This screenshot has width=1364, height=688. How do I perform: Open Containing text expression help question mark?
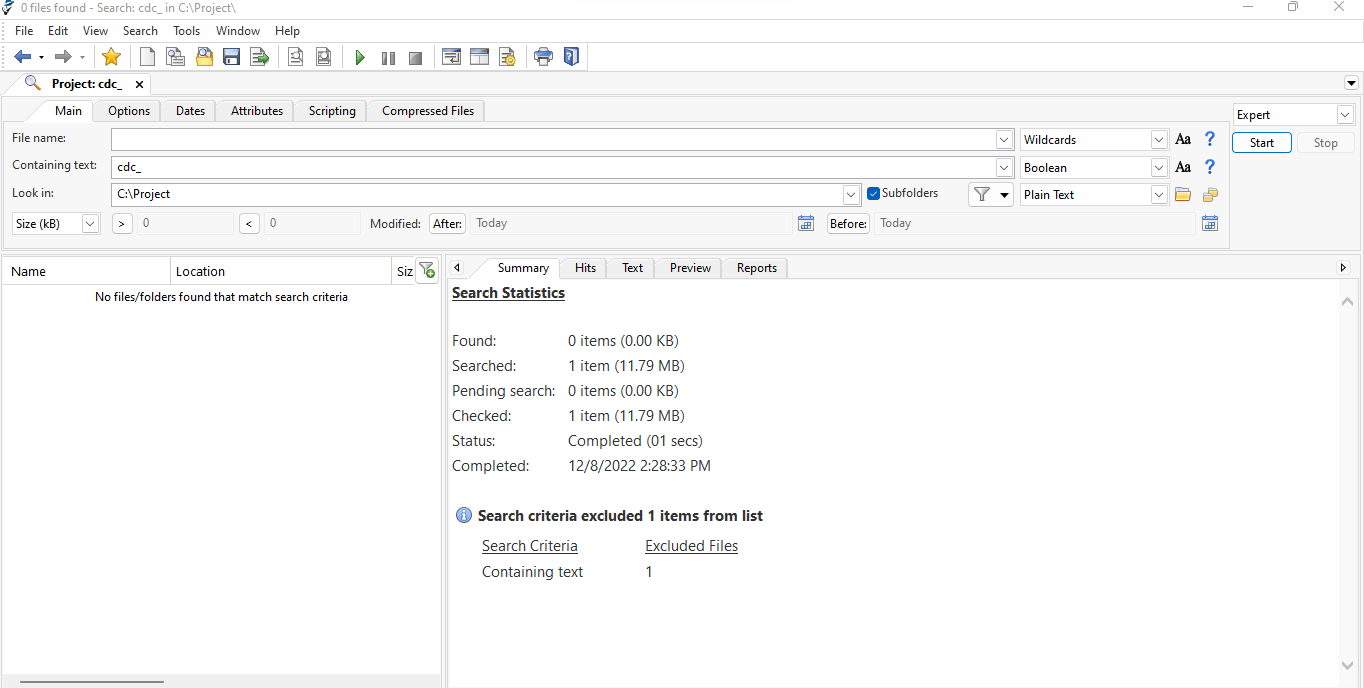1209,167
